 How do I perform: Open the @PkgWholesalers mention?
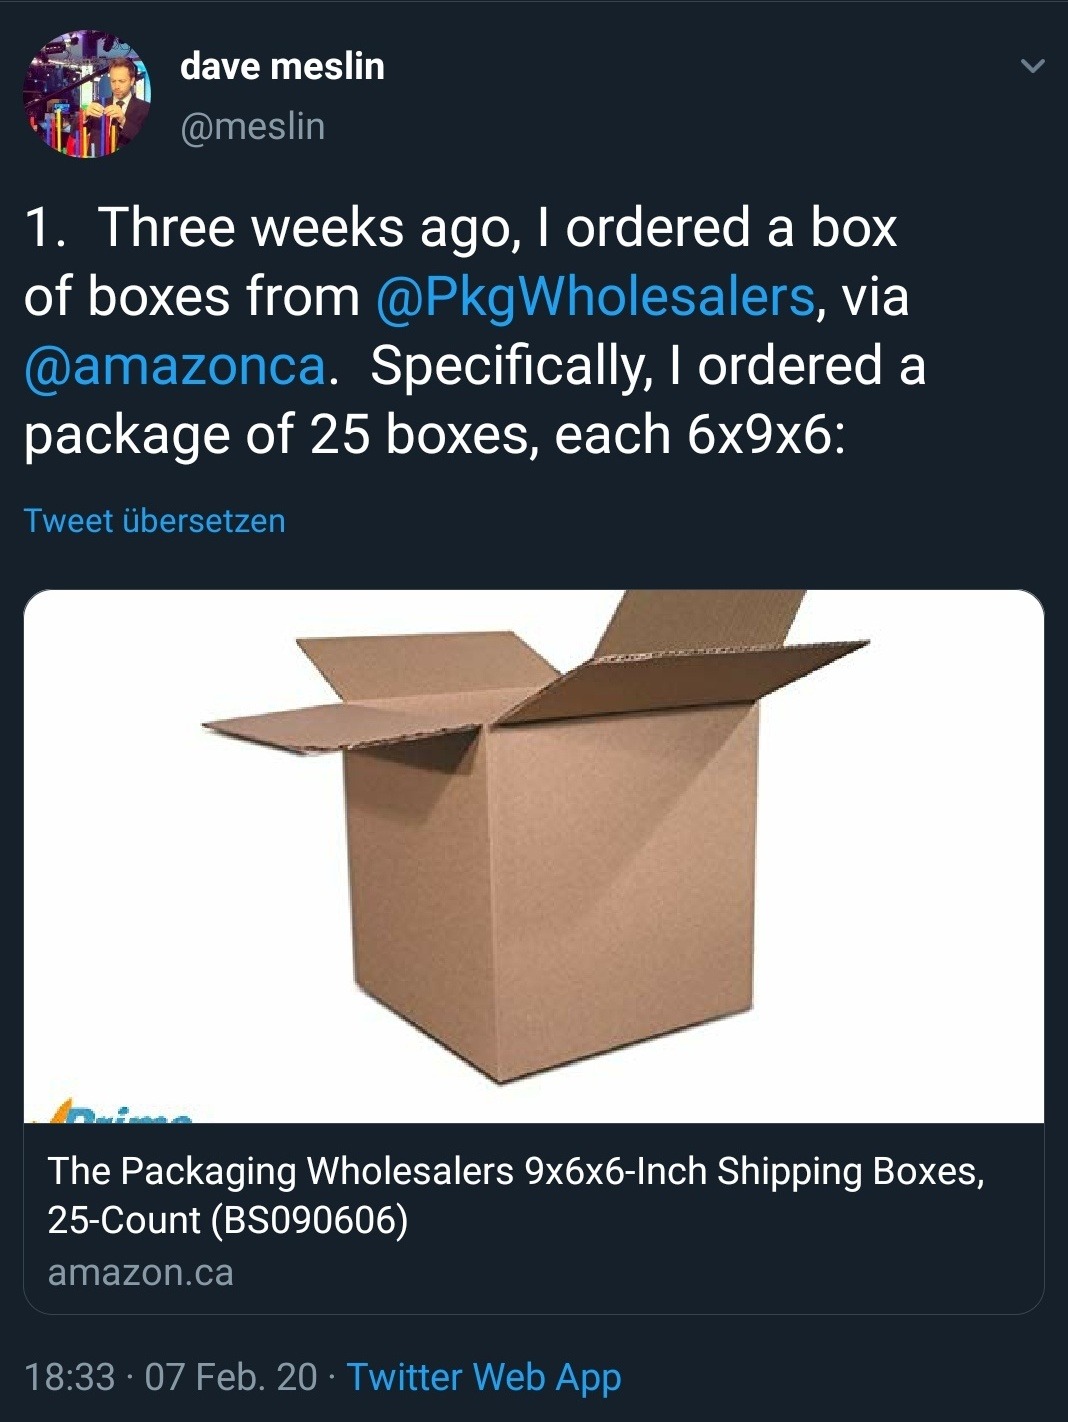(x=595, y=297)
